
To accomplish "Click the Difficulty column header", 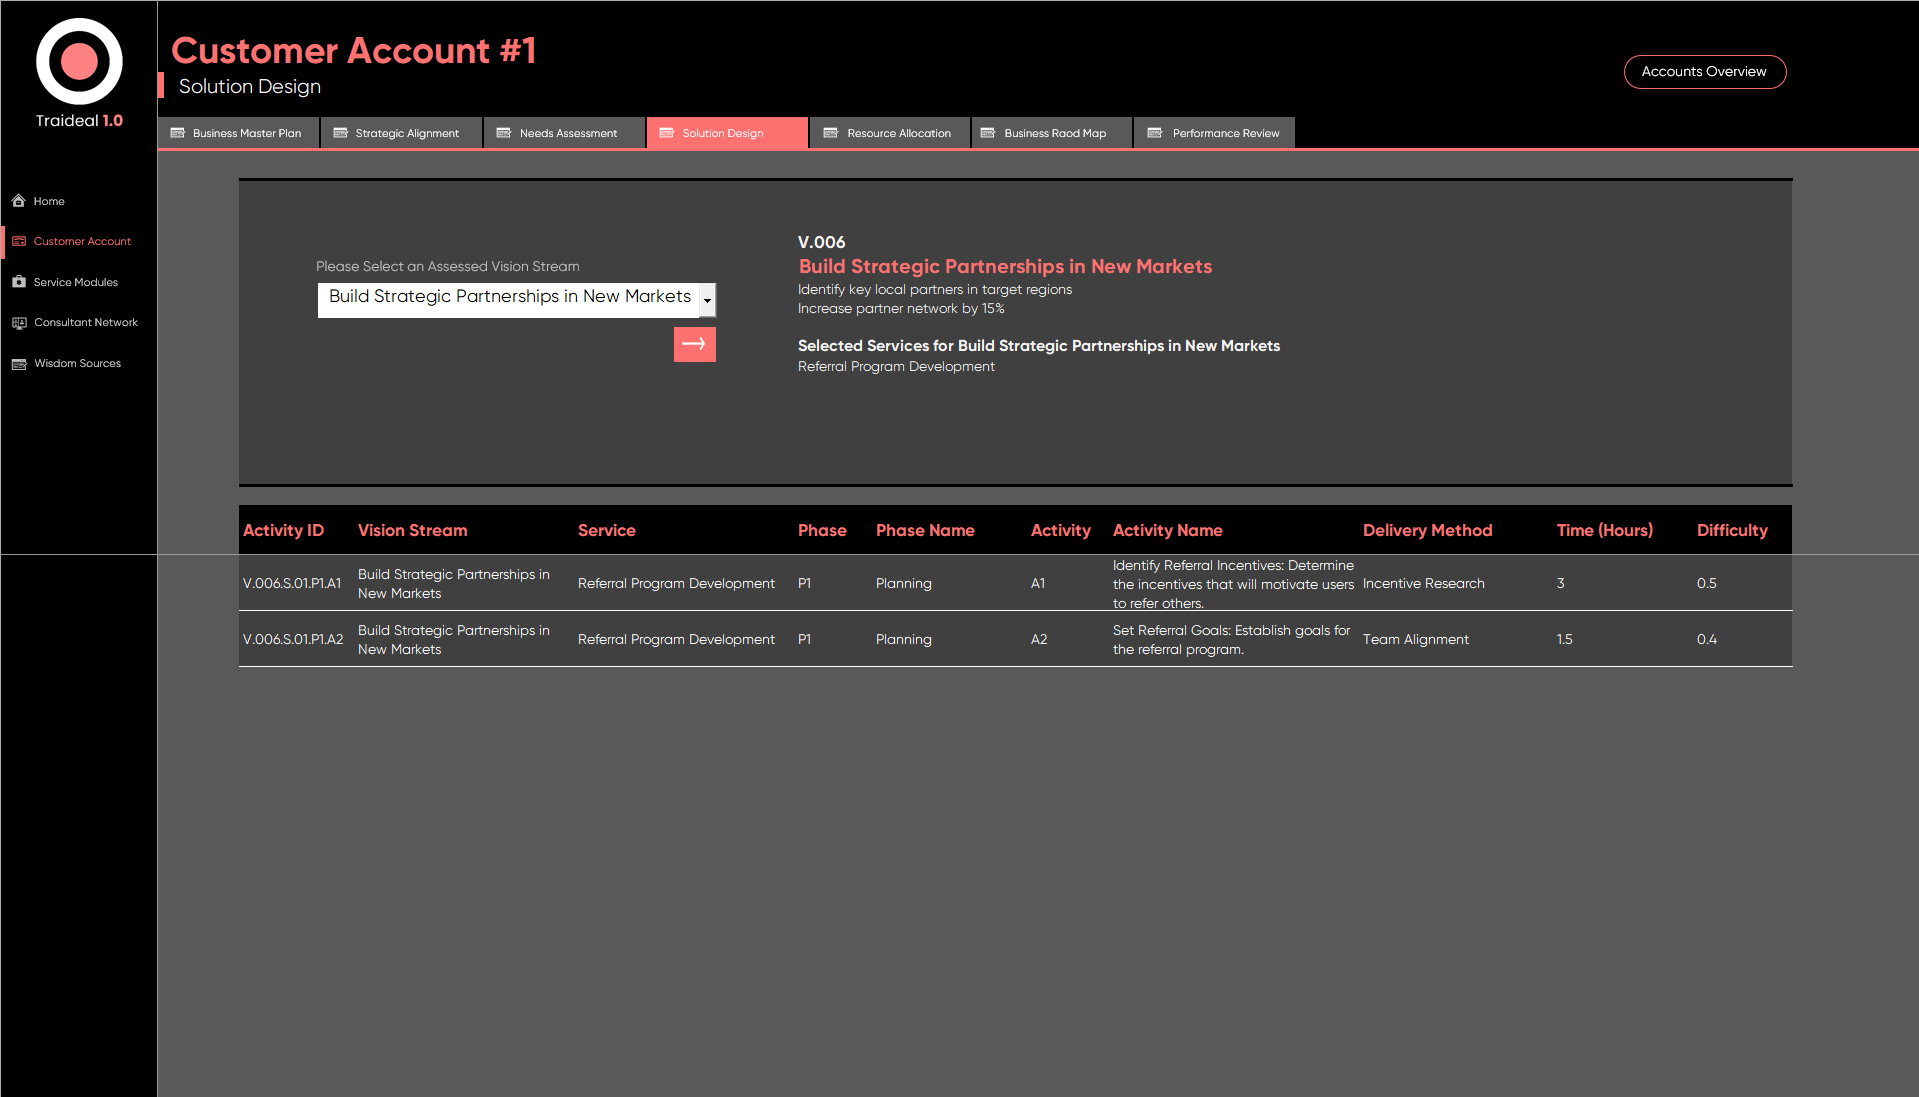I will coord(1731,531).
